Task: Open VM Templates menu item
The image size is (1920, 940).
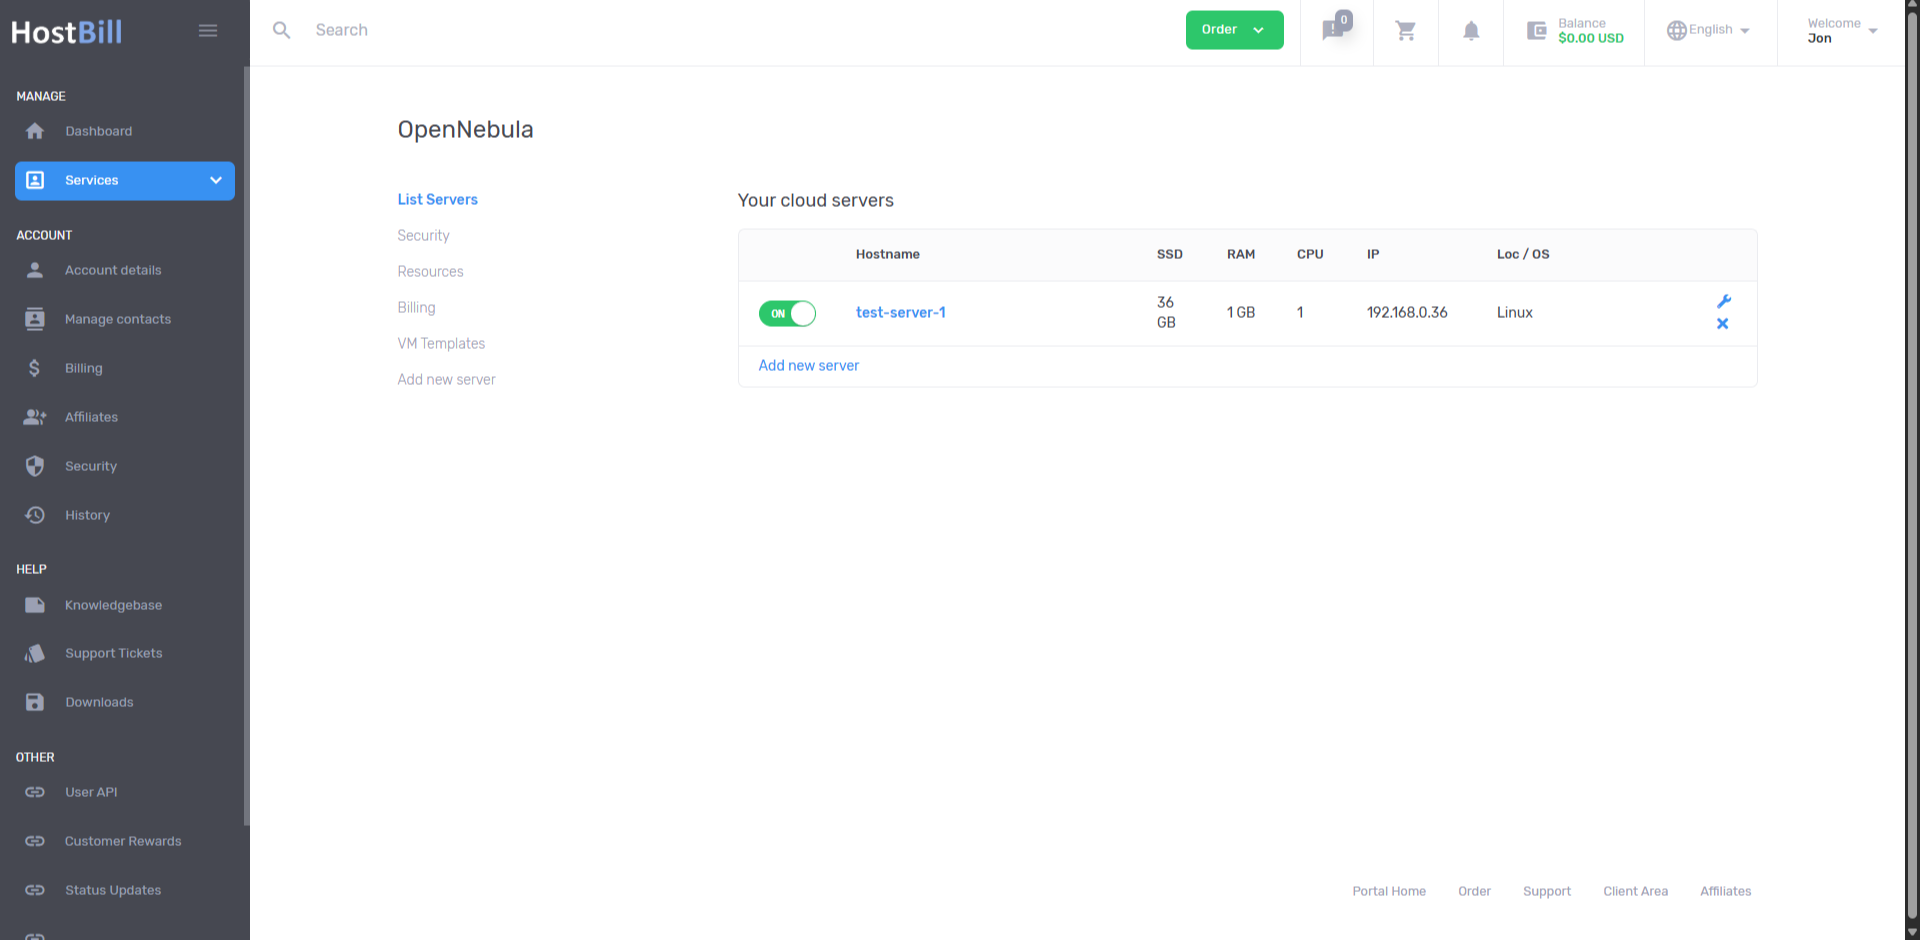Action: [441, 343]
